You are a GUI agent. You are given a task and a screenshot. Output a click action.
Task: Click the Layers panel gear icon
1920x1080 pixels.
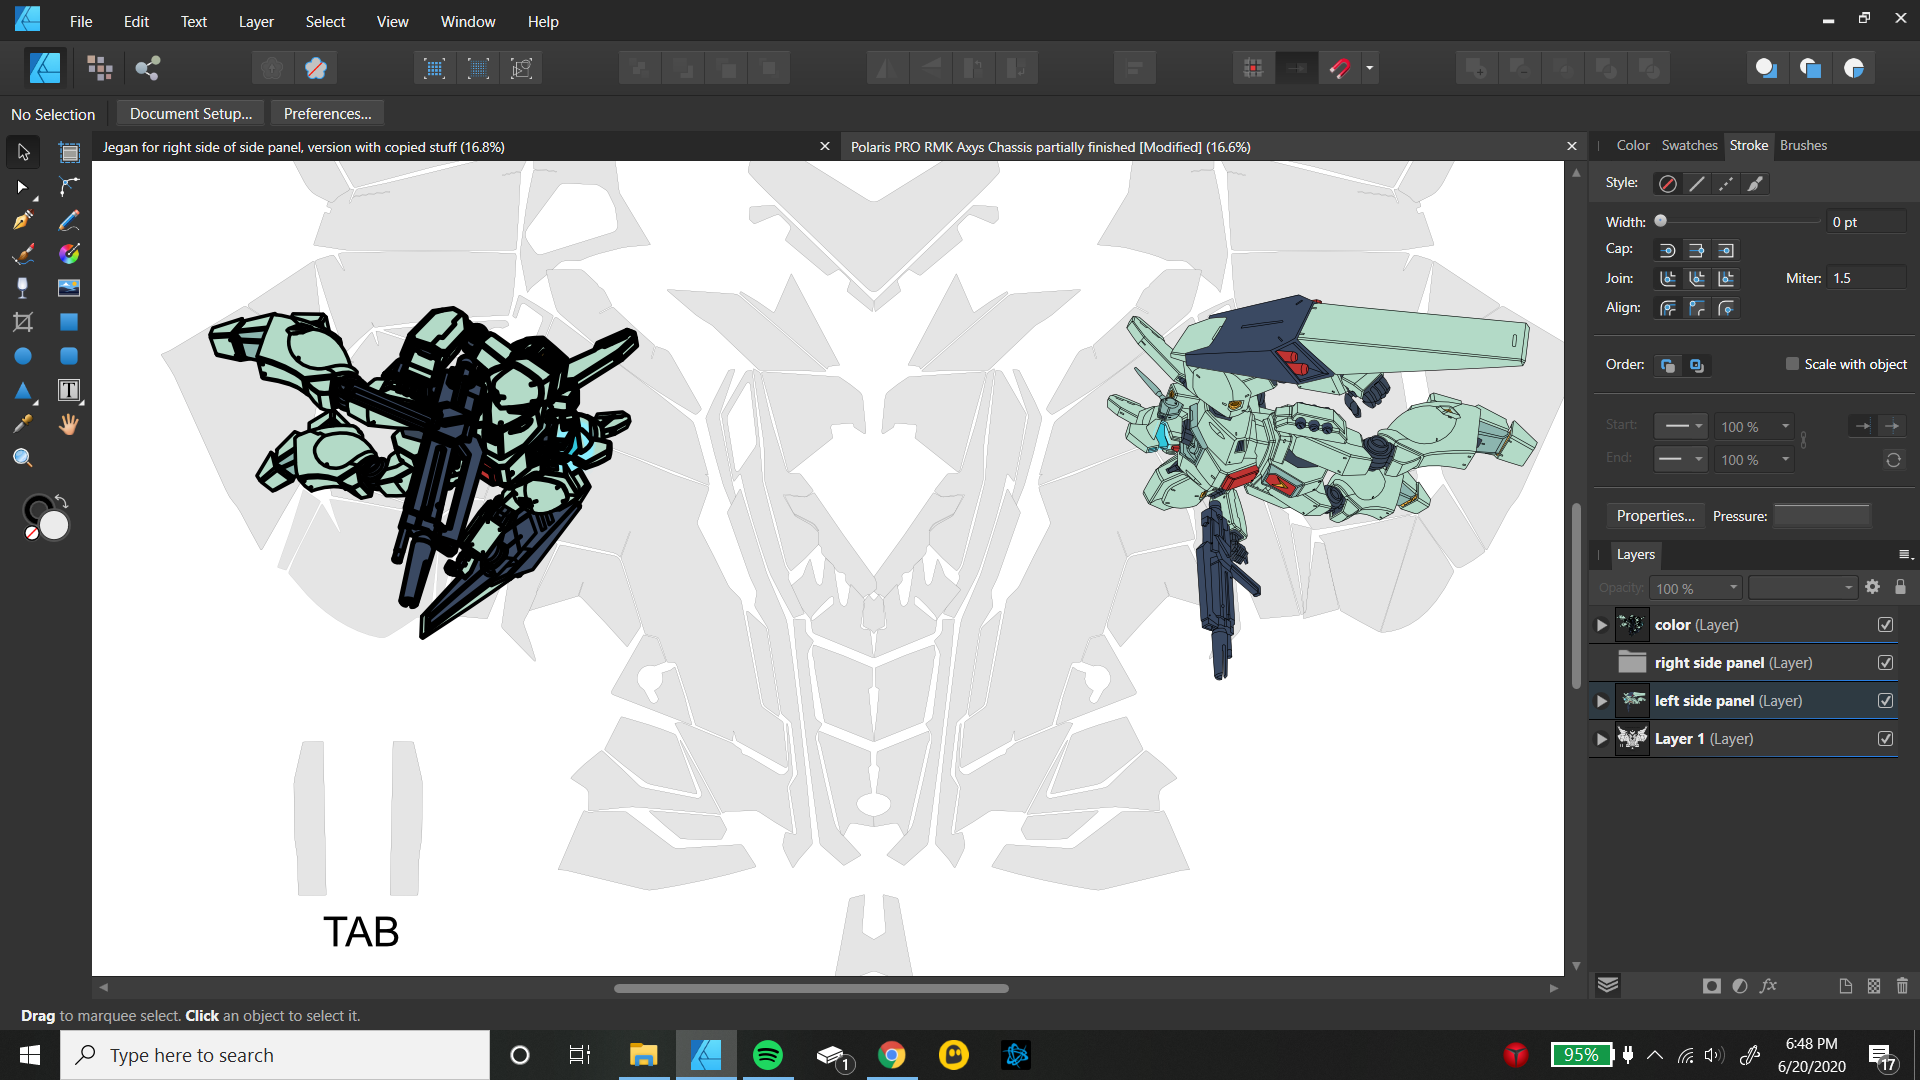1873,587
